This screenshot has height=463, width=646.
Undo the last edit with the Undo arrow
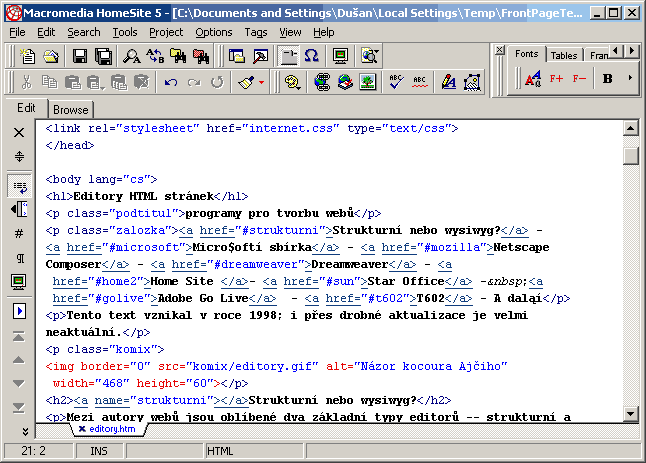171,82
